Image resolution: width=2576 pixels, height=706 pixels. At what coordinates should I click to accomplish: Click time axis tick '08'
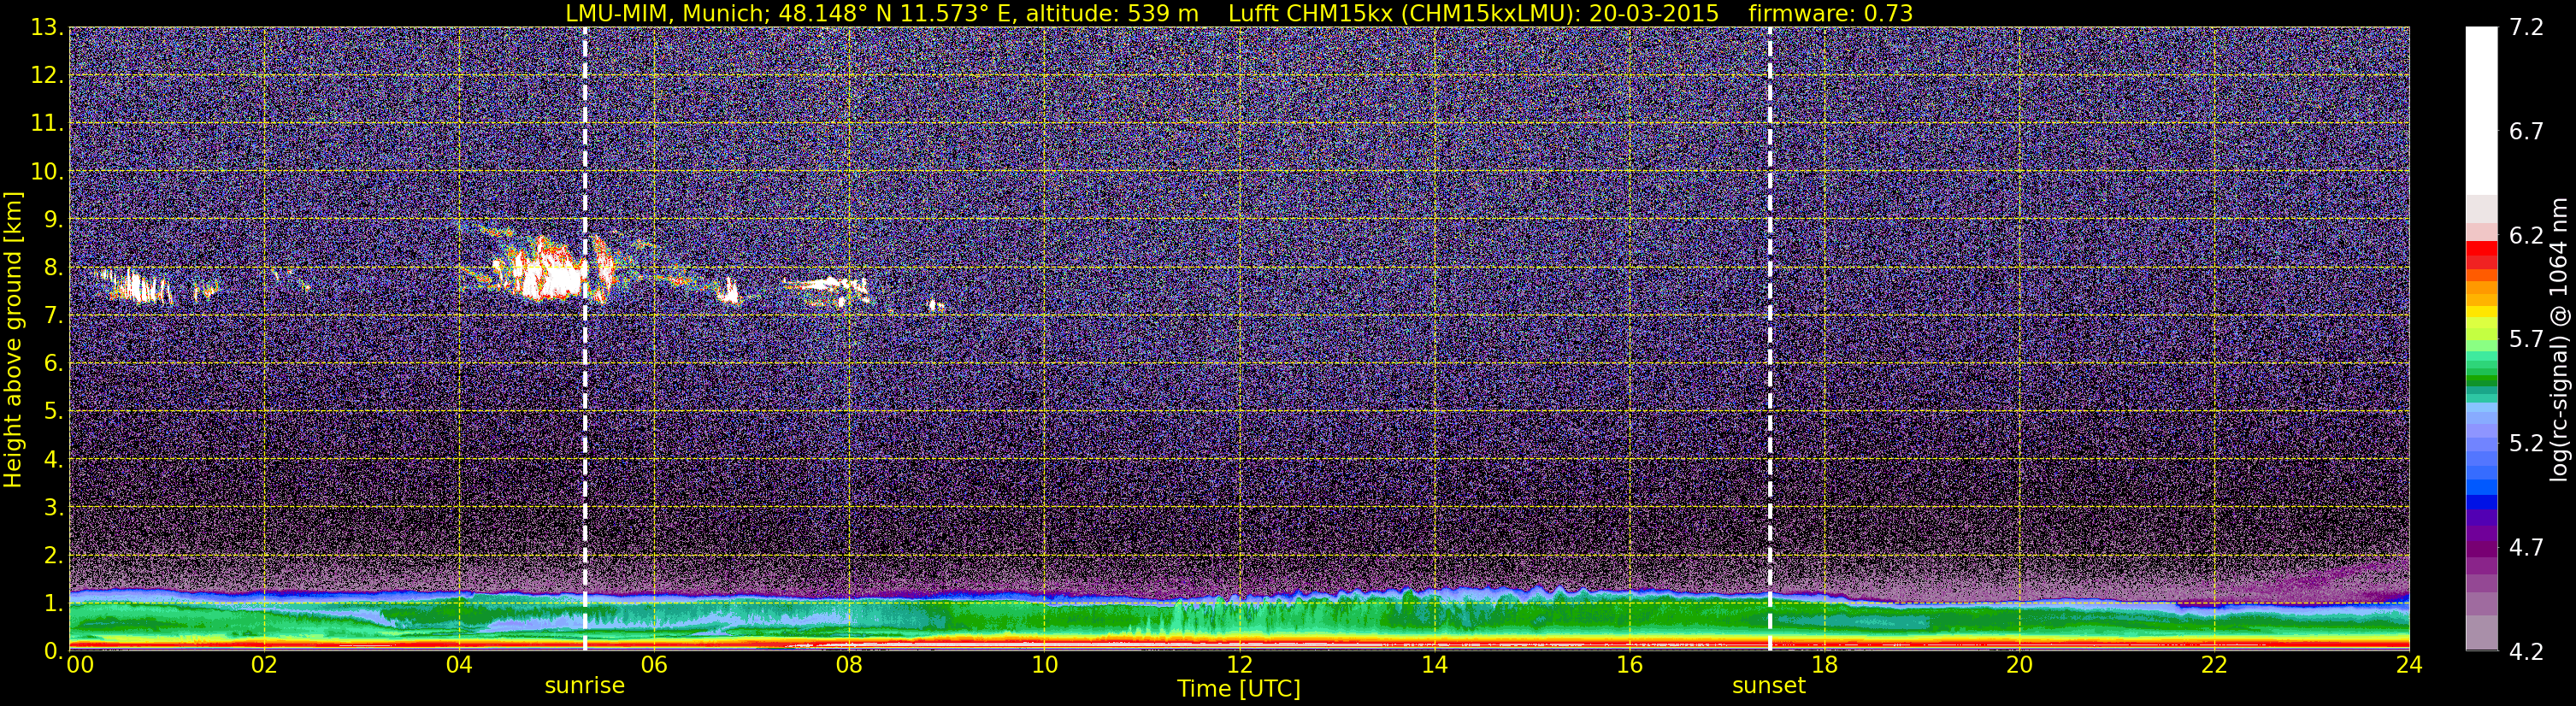coord(849,665)
